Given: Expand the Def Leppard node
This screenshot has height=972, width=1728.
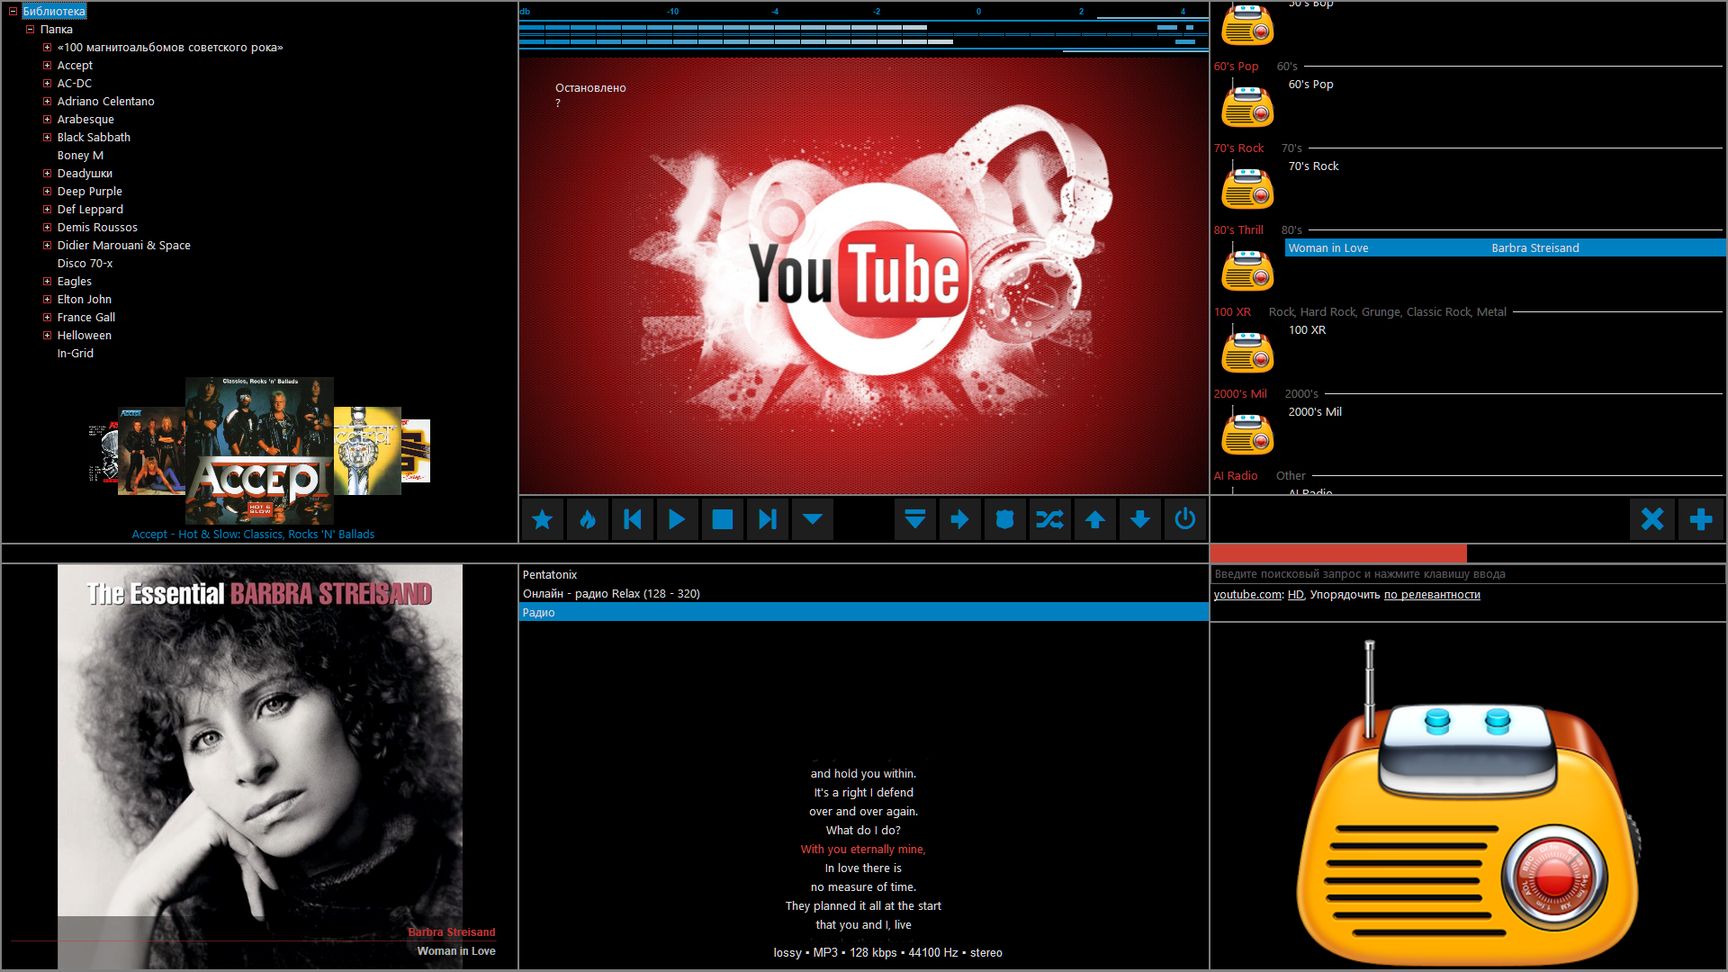Looking at the screenshot, I should 47,209.
